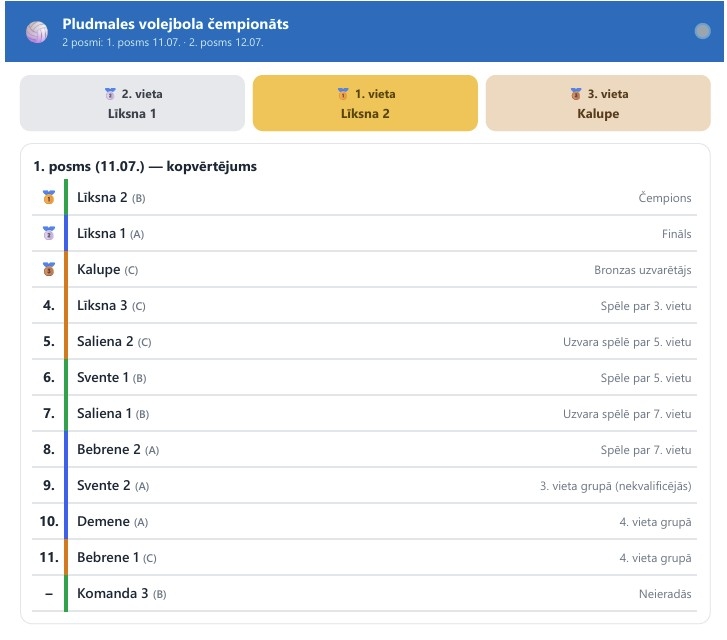Image resolution: width=727 pixels, height=640 pixels.
Task: Click the volleyball icon in the header
Action: [37, 32]
